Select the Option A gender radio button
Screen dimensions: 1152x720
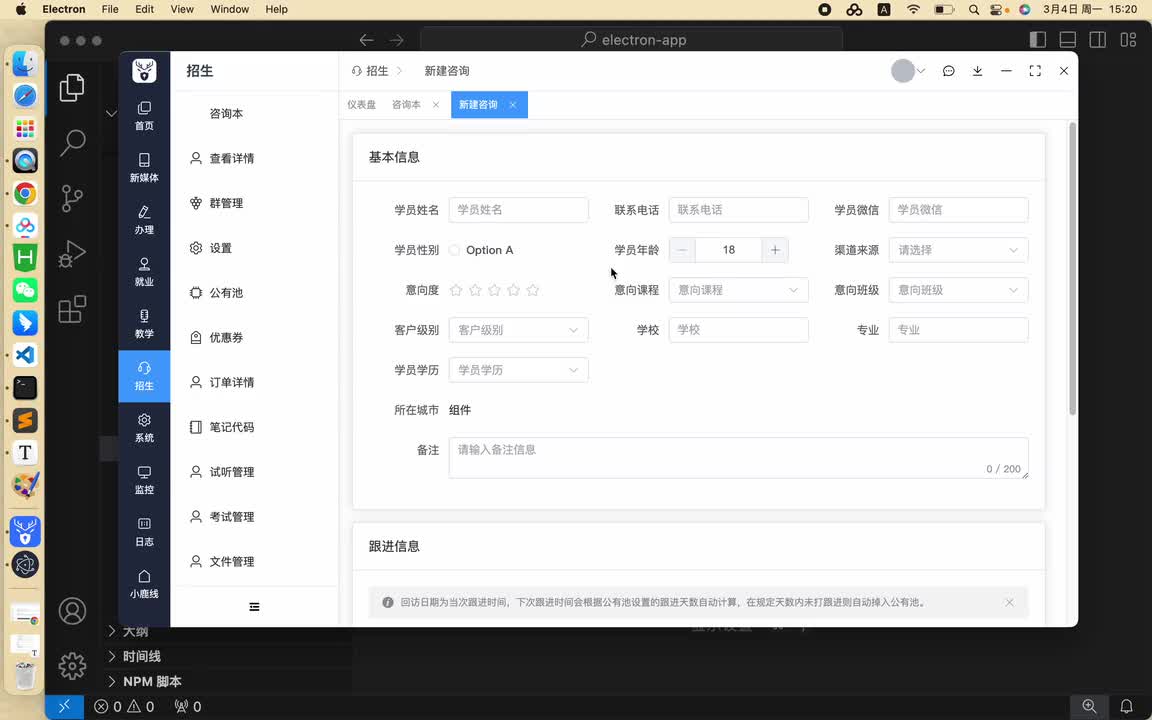tap(454, 251)
